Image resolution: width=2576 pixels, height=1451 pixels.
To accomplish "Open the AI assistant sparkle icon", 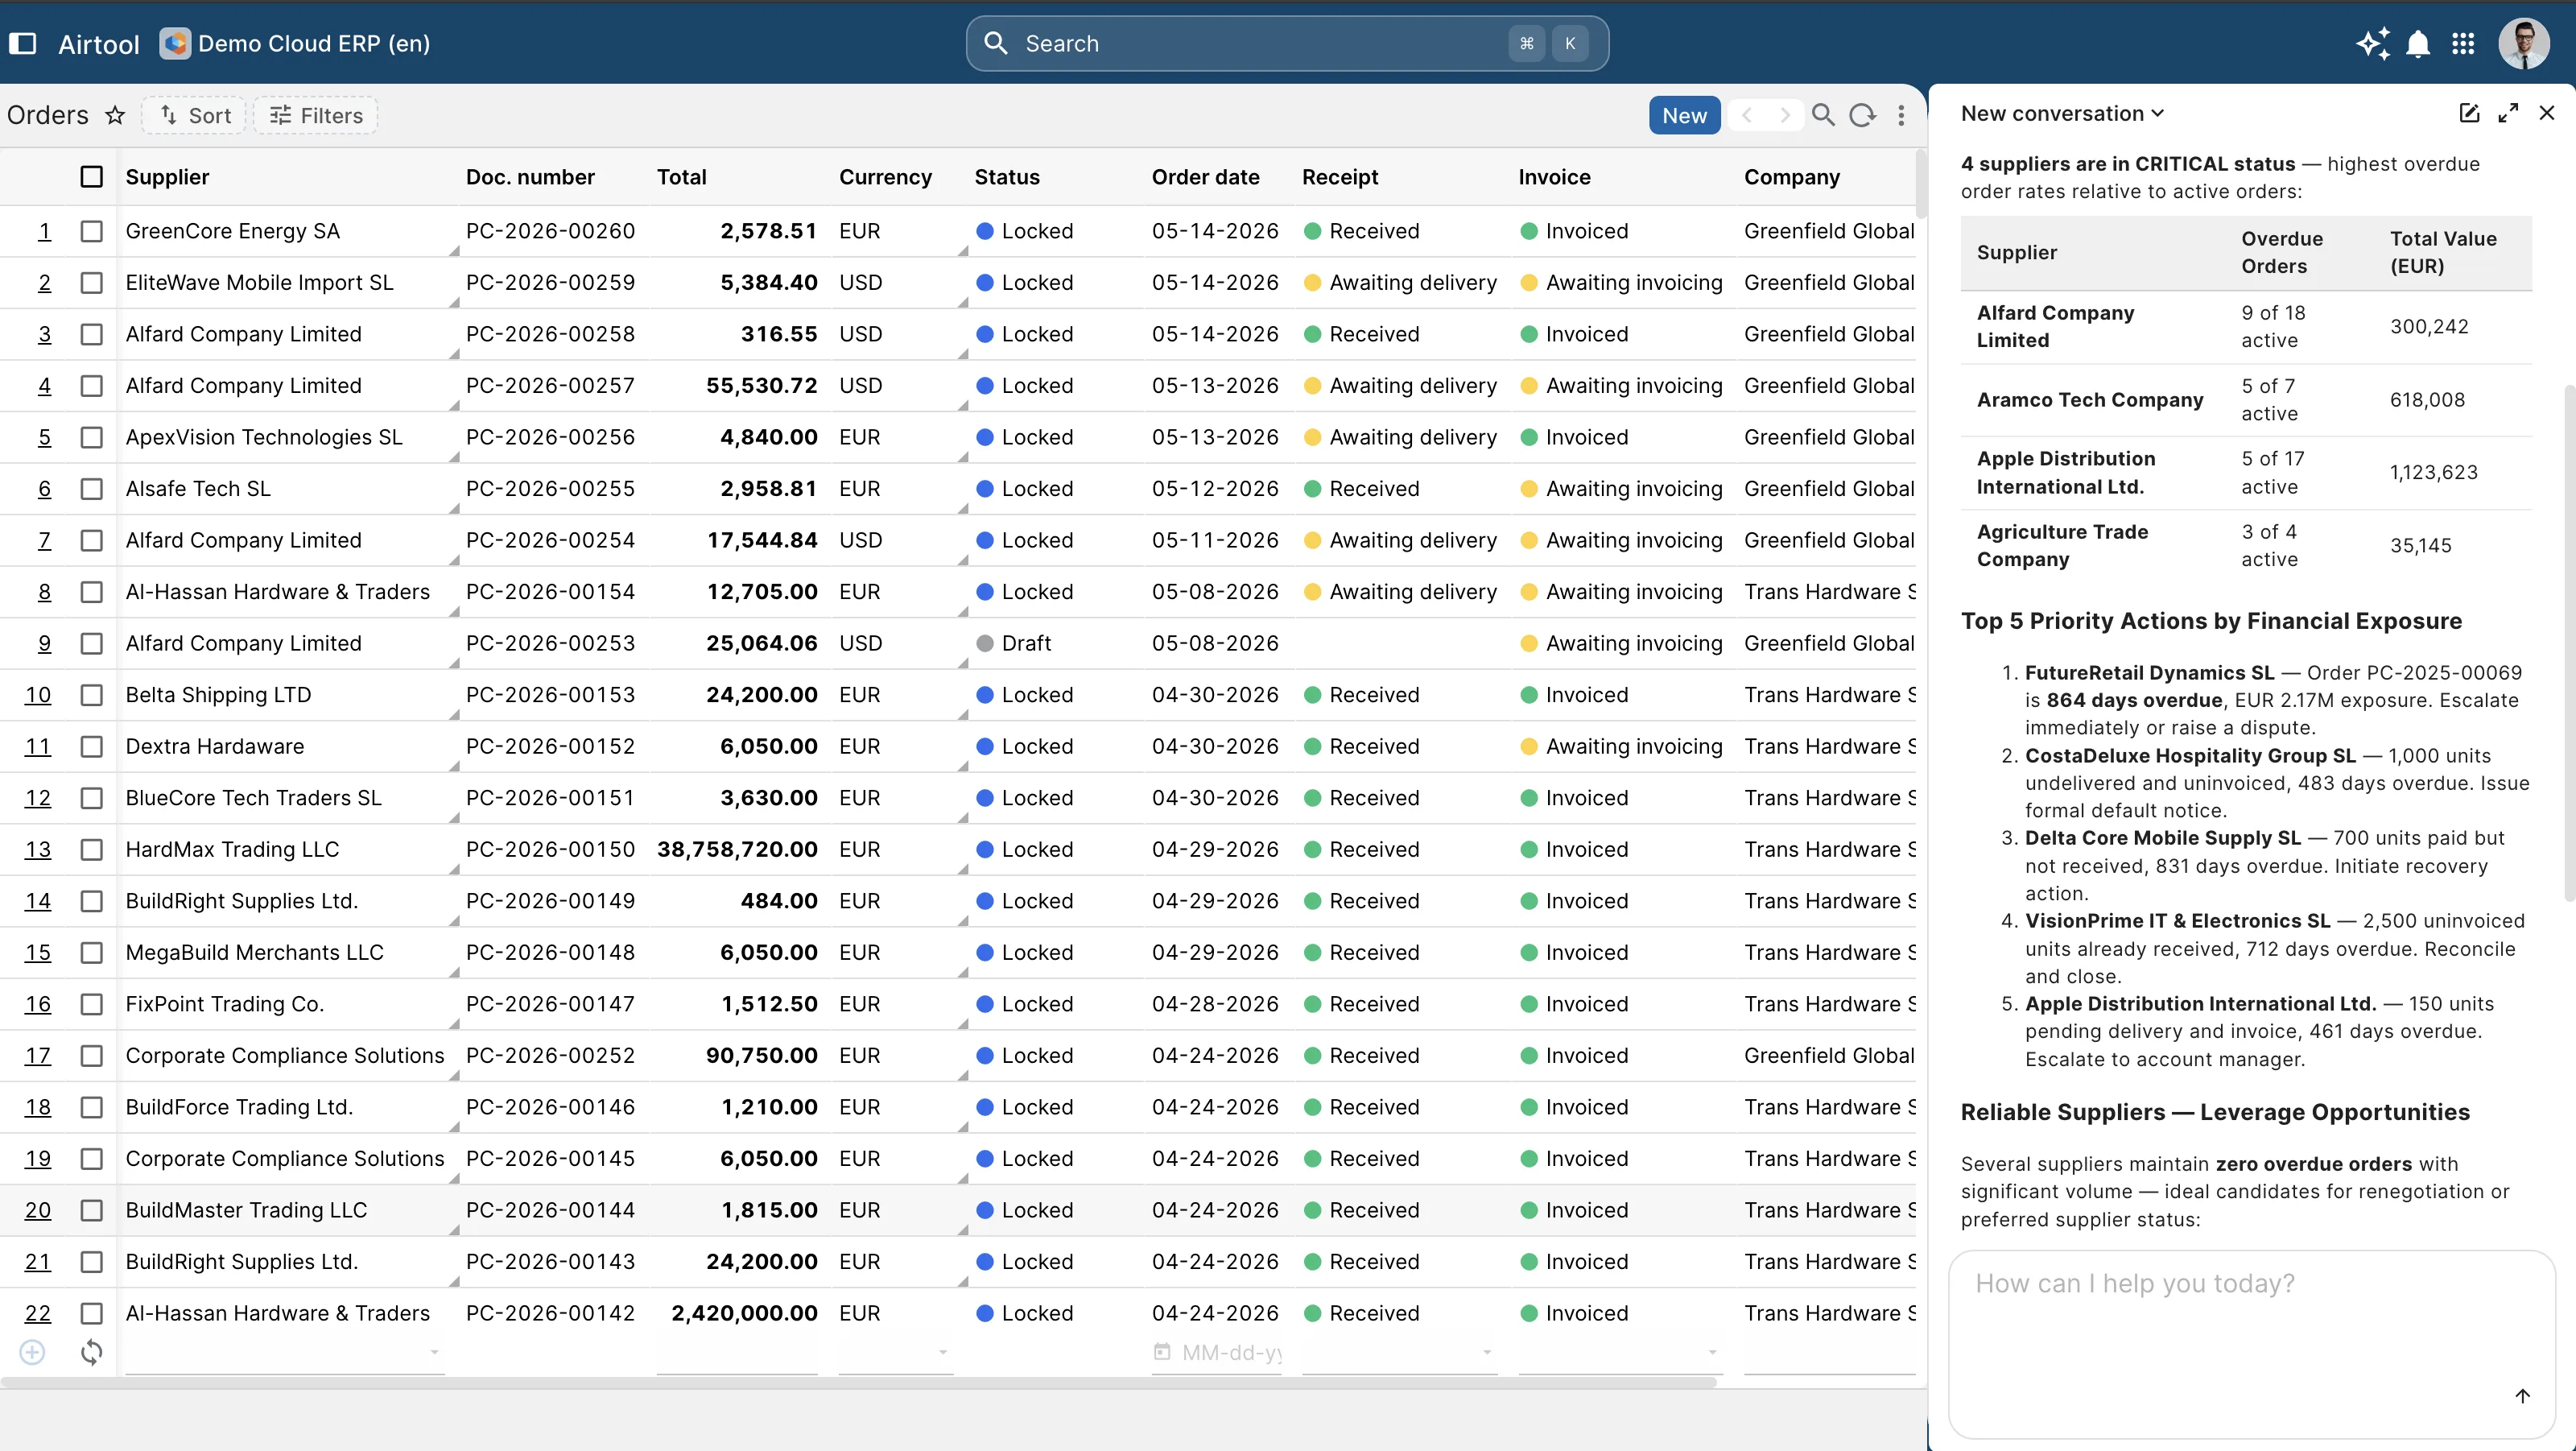I will click(x=2373, y=43).
